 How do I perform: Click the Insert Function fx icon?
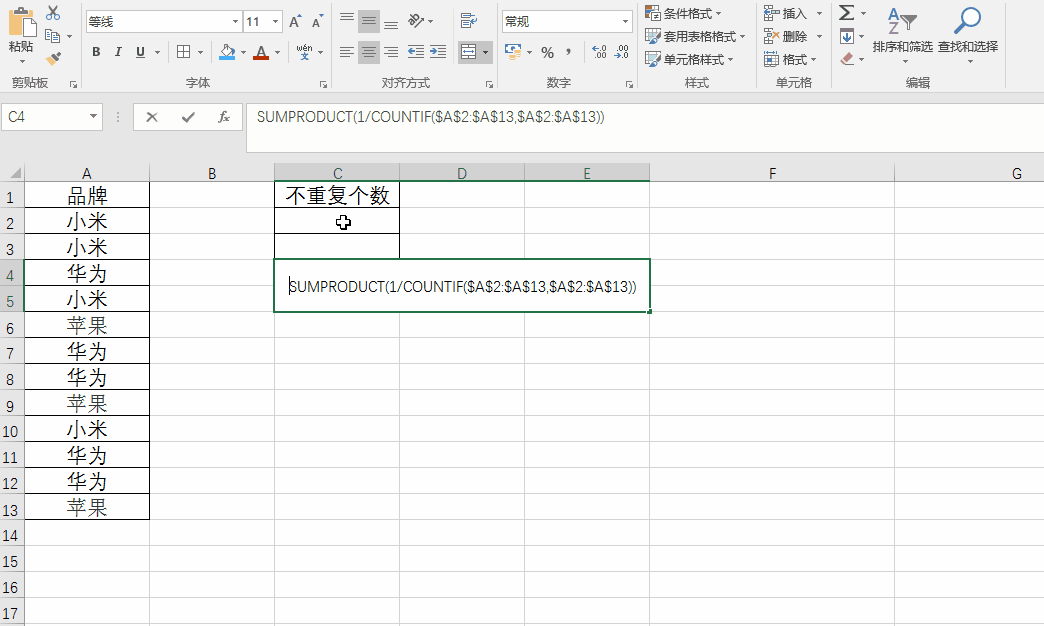point(224,117)
